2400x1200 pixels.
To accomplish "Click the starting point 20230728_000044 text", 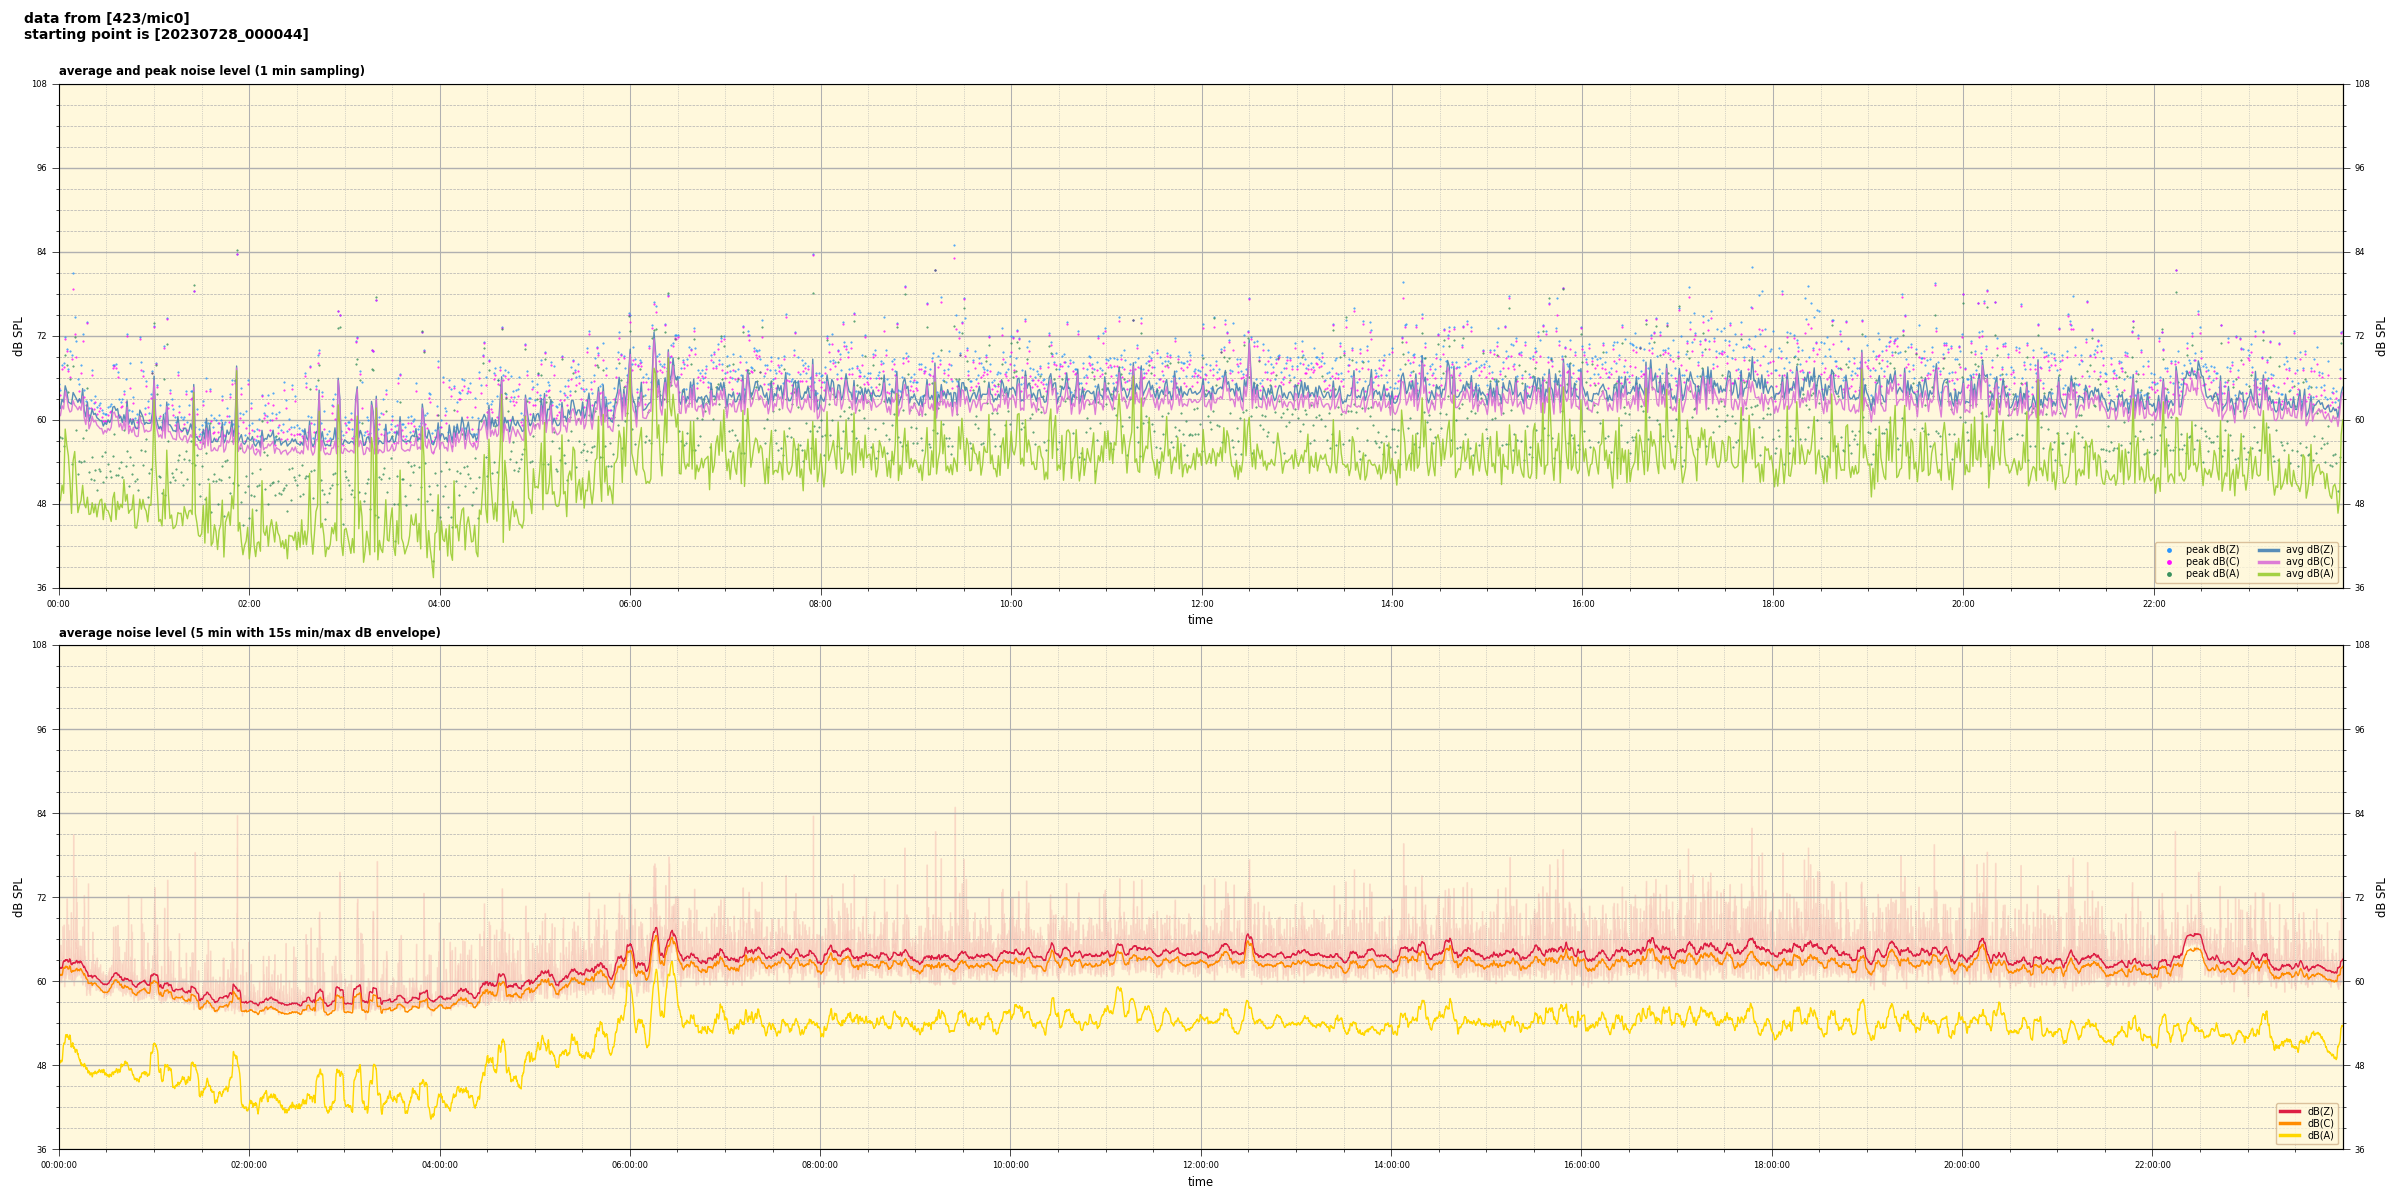I will coord(166,35).
